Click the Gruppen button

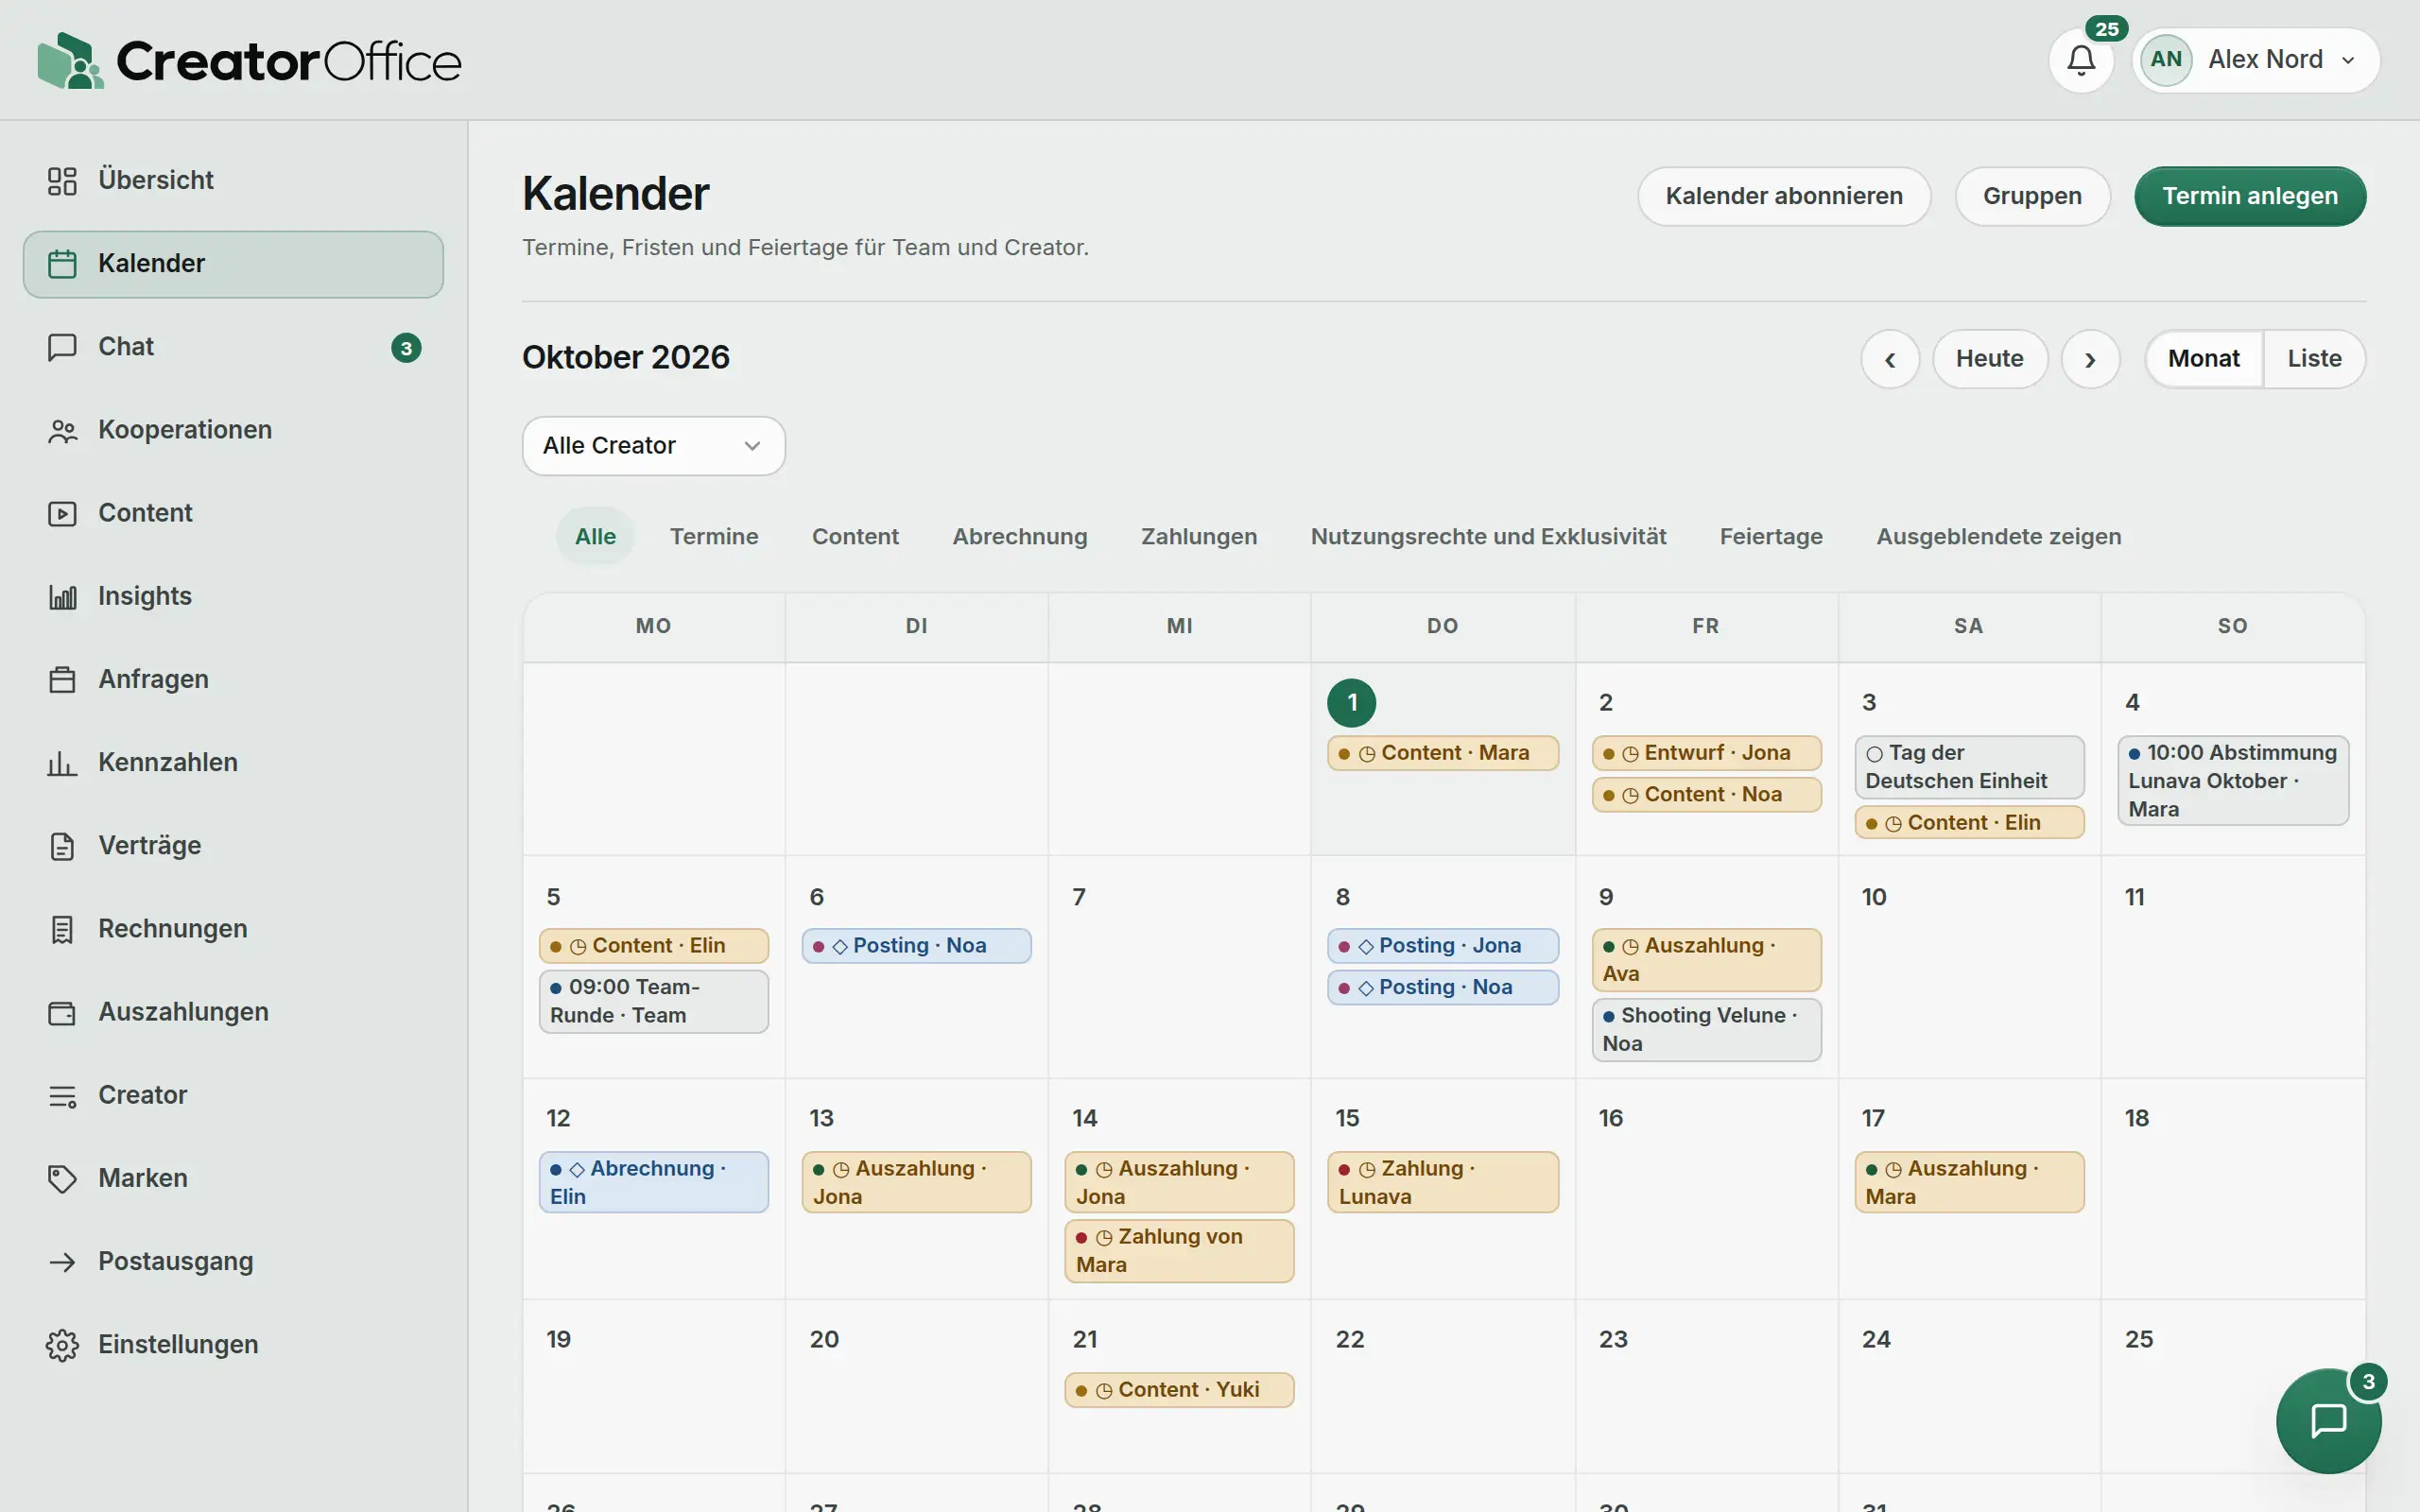(2032, 196)
